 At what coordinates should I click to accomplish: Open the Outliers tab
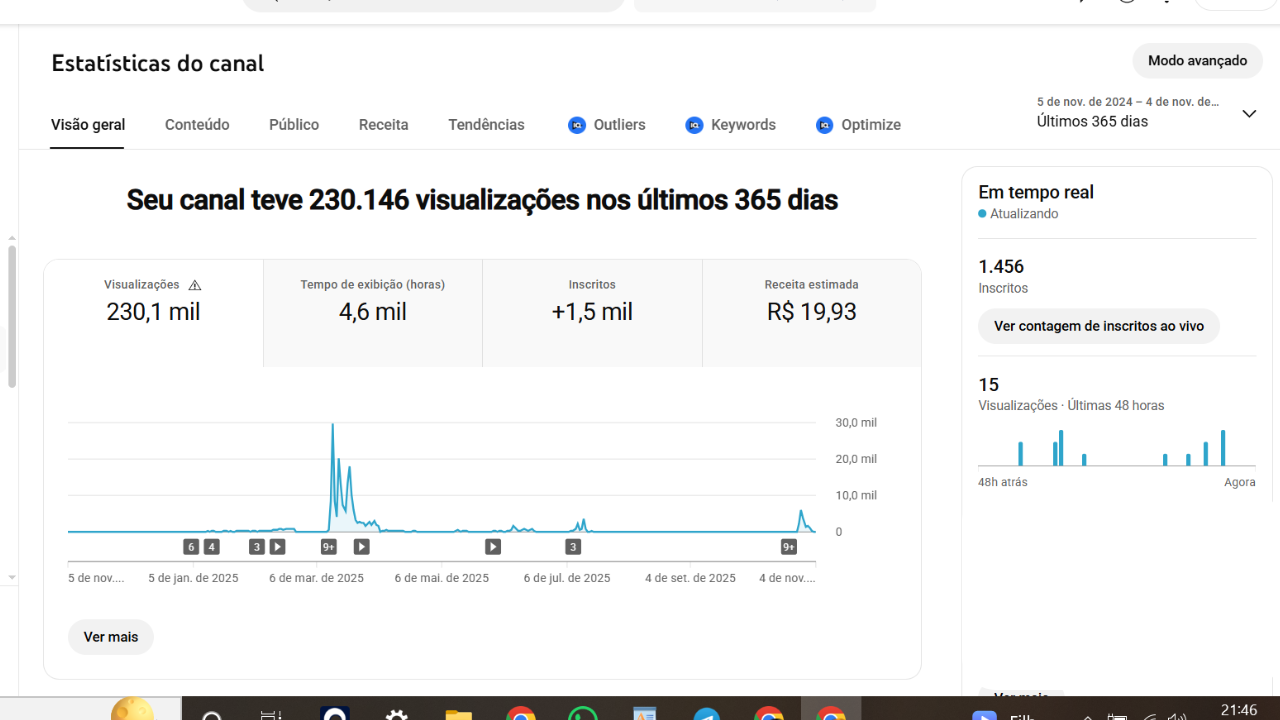click(607, 125)
